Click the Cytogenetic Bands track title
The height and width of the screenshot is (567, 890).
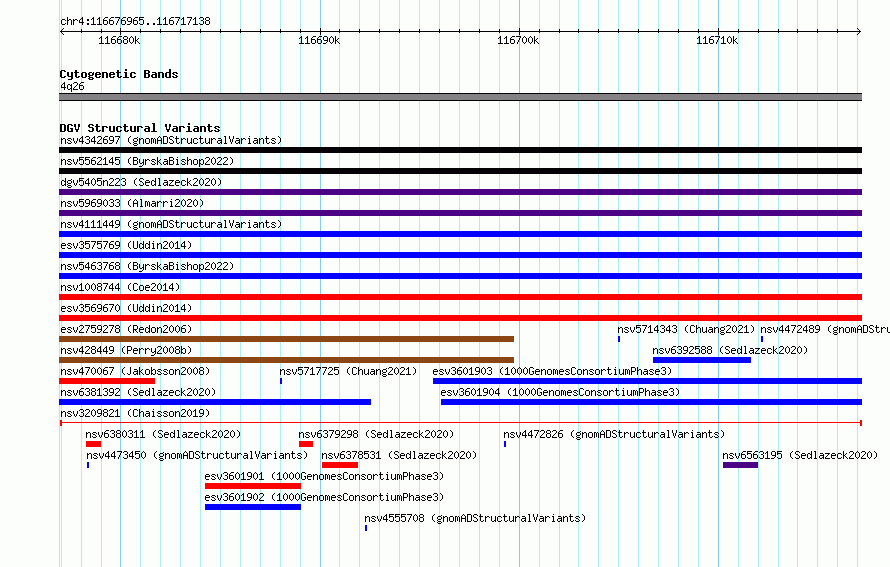pyautogui.click(x=119, y=74)
